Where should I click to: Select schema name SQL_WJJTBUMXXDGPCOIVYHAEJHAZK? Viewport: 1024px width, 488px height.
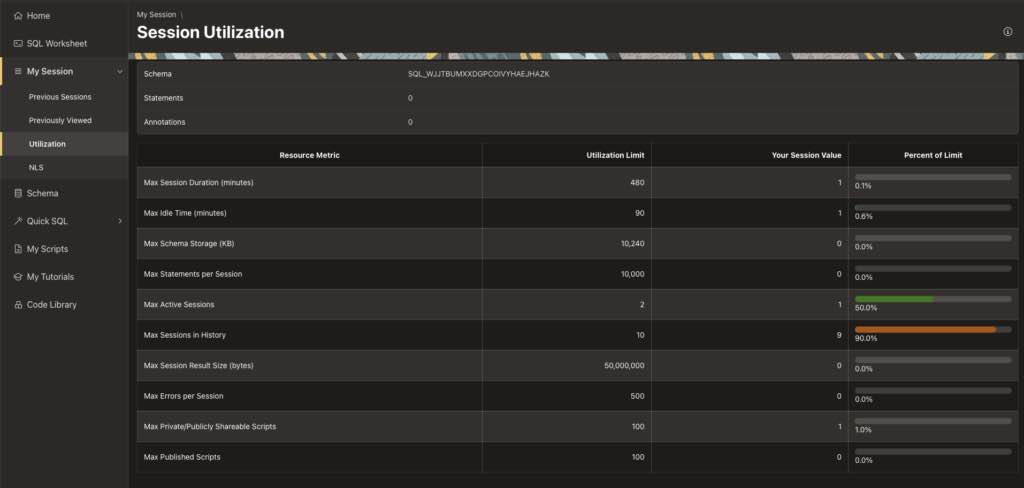(479, 74)
